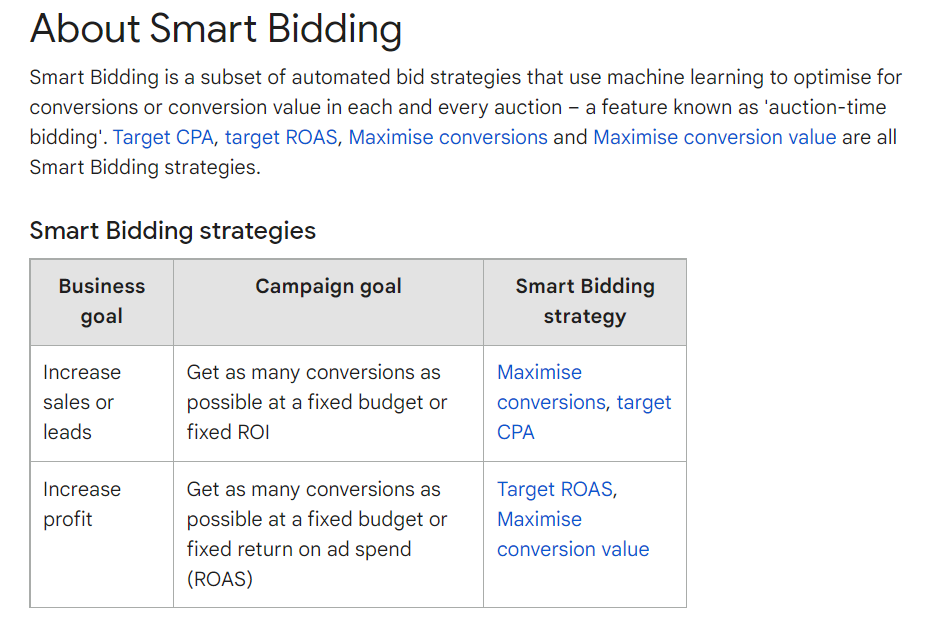Open the Target ROAS link in the table

tap(555, 489)
